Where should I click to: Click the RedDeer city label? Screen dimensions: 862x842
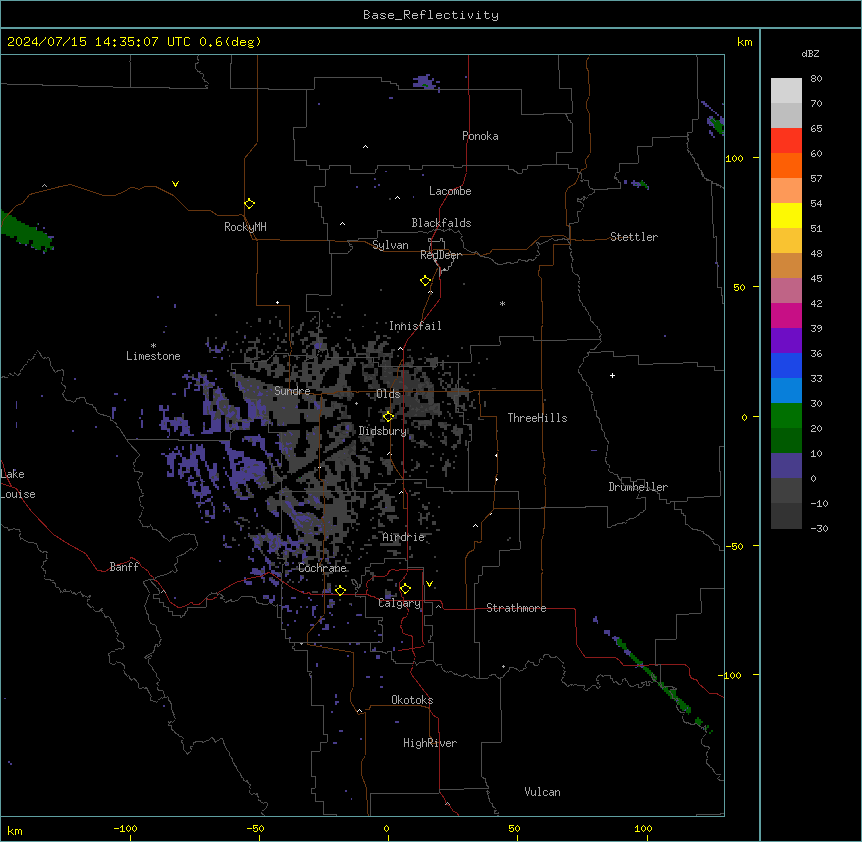click(440, 255)
